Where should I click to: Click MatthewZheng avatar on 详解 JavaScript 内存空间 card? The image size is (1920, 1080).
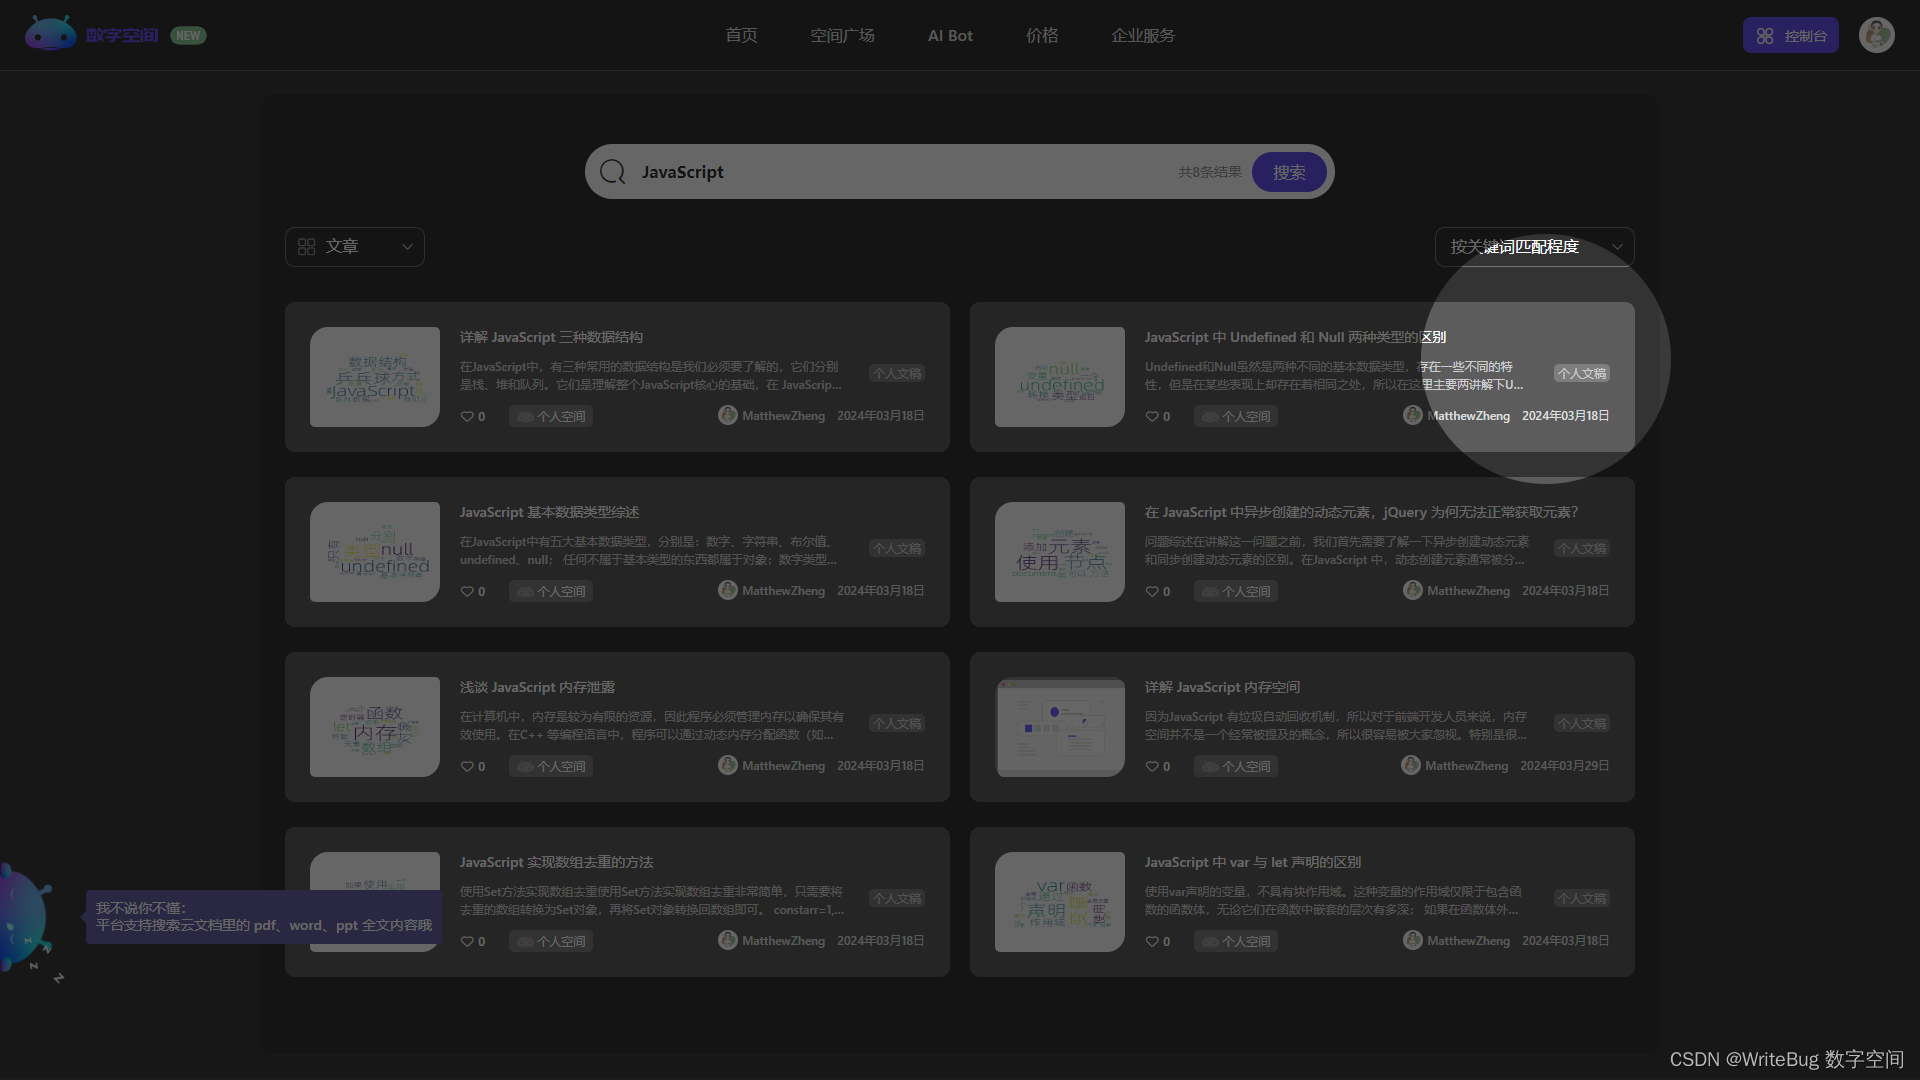(x=1410, y=765)
